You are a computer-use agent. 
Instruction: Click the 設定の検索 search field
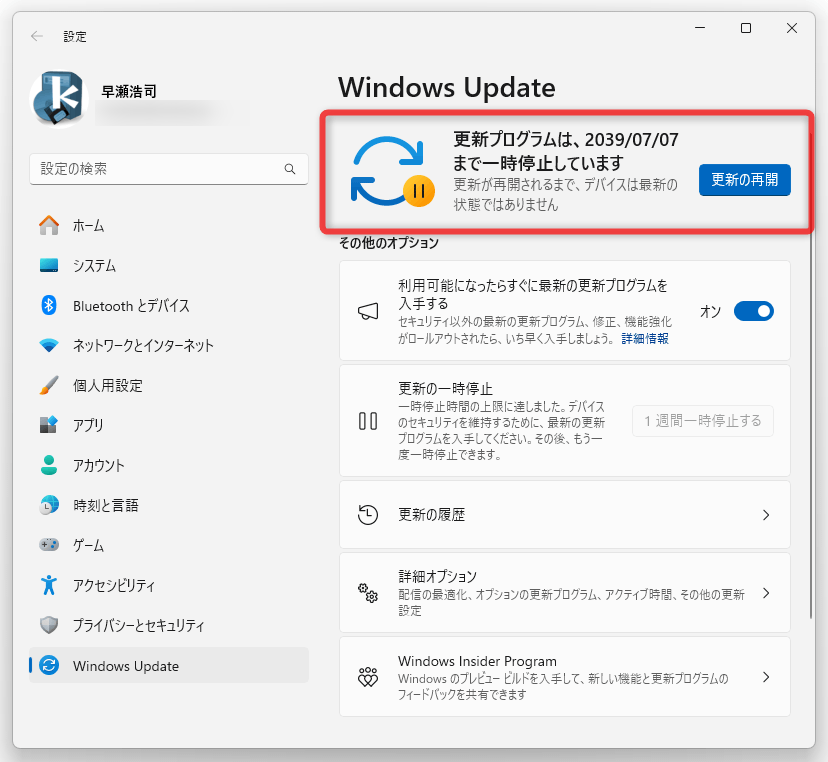[x=168, y=169]
